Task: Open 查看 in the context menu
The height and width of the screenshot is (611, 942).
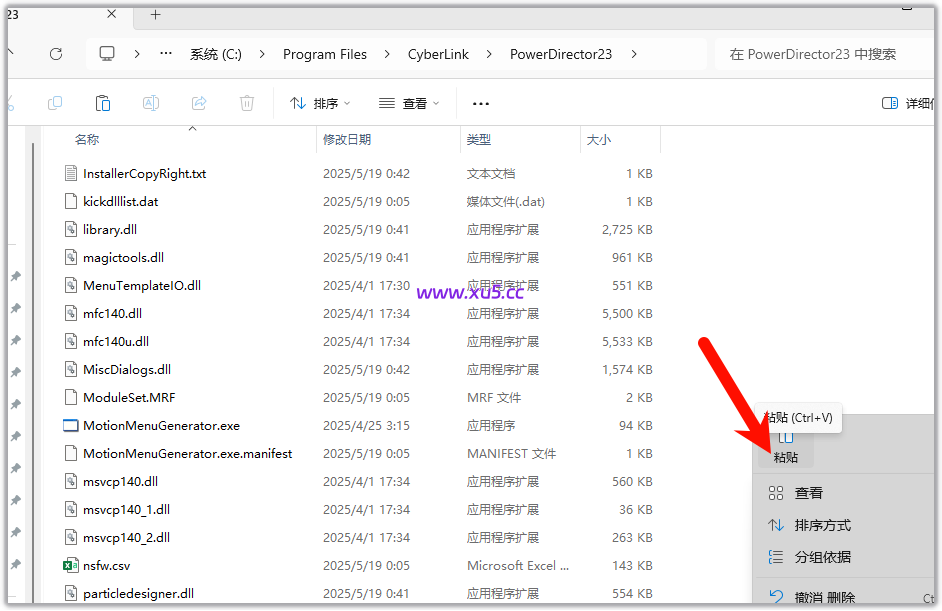Action: 808,492
